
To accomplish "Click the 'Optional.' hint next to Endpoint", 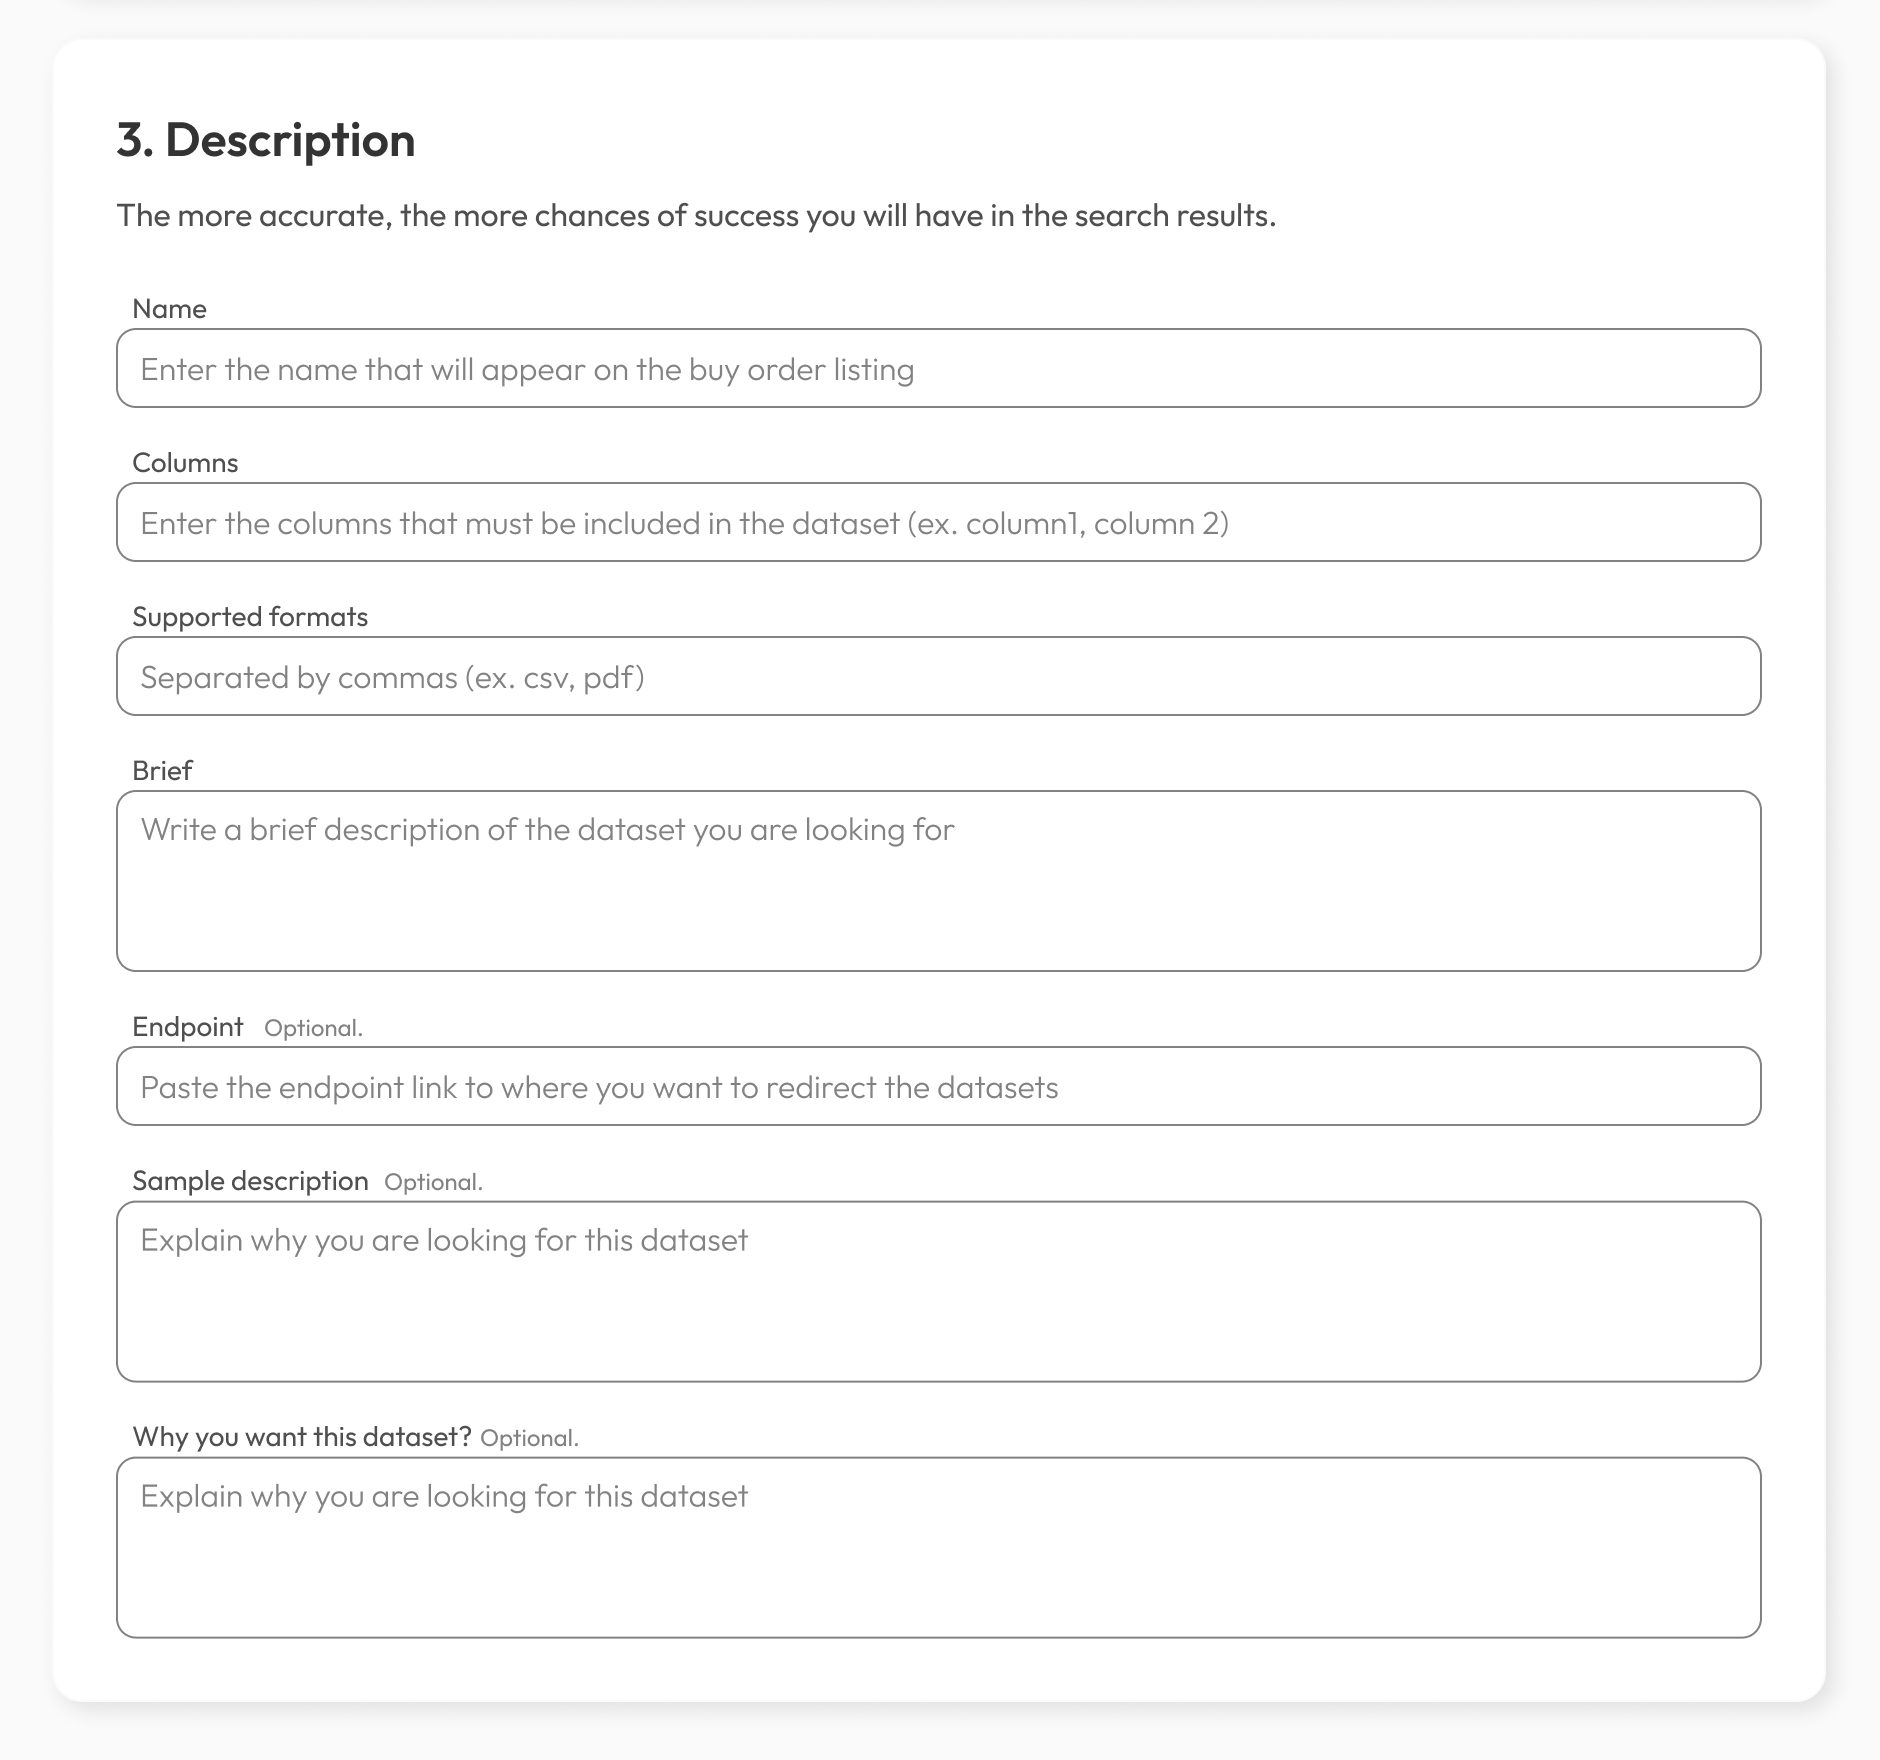I will pyautogui.click(x=312, y=1027).
